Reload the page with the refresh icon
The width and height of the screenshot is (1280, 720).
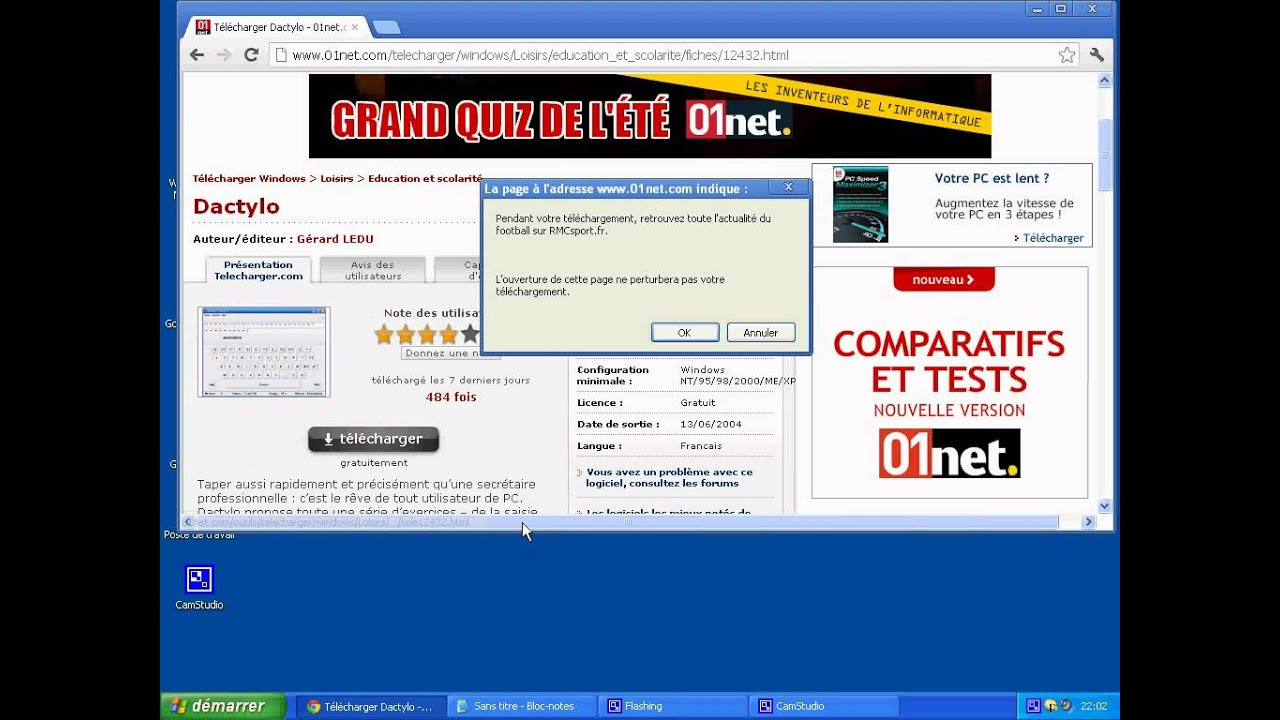(251, 55)
